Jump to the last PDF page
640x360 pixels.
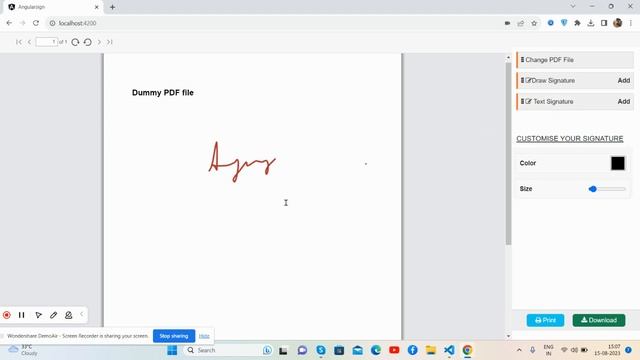click(x=110, y=42)
